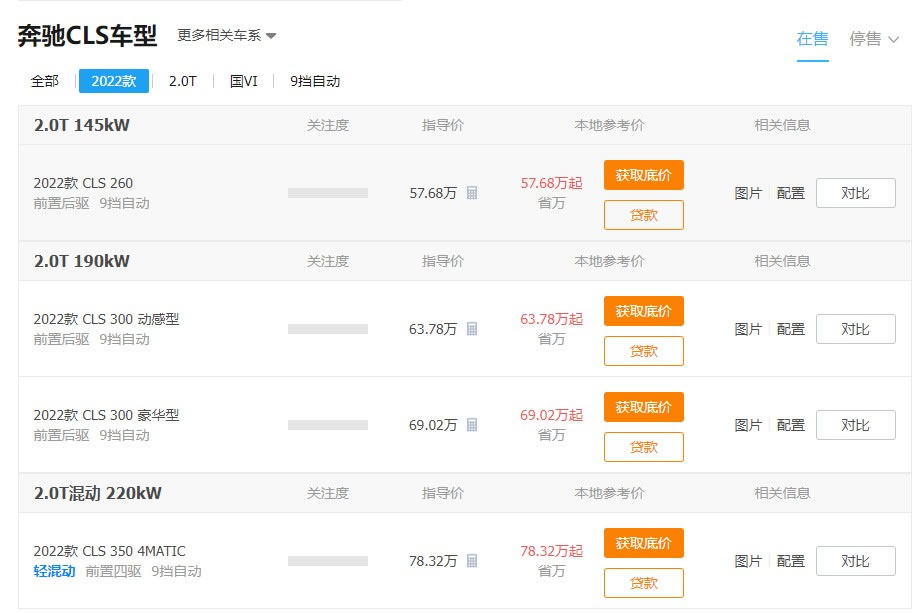Click 贷款 for CLS 300 豪华型
The image size is (919, 613).
pyautogui.click(x=644, y=447)
